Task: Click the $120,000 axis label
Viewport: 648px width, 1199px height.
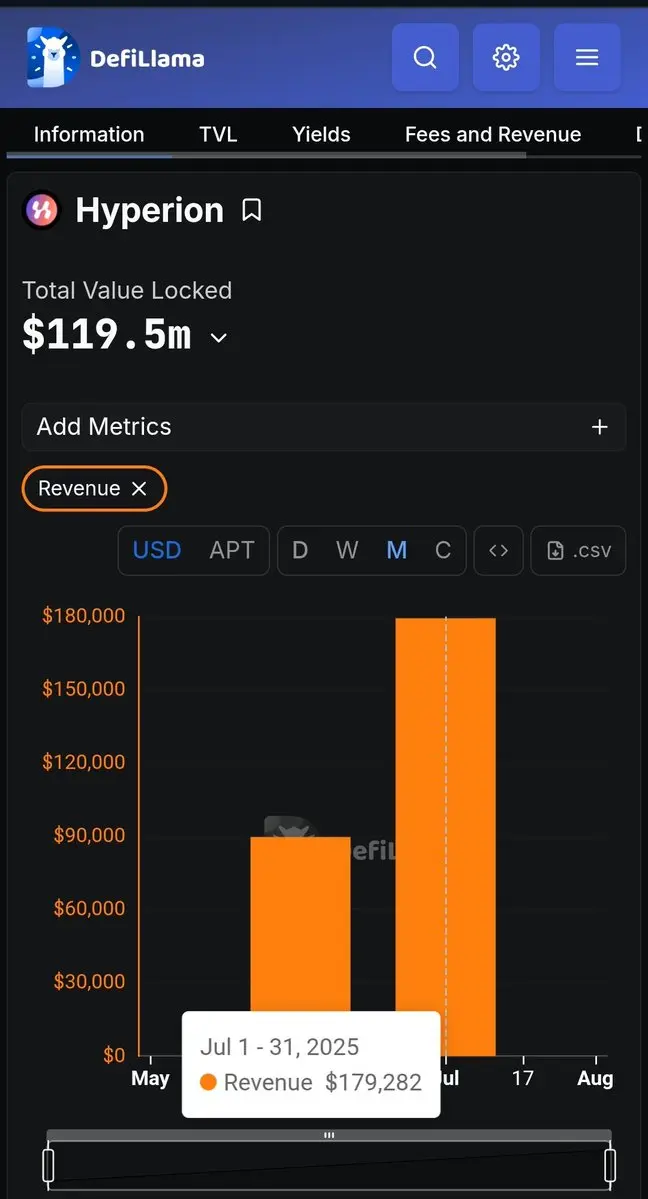Action: pos(83,762)
